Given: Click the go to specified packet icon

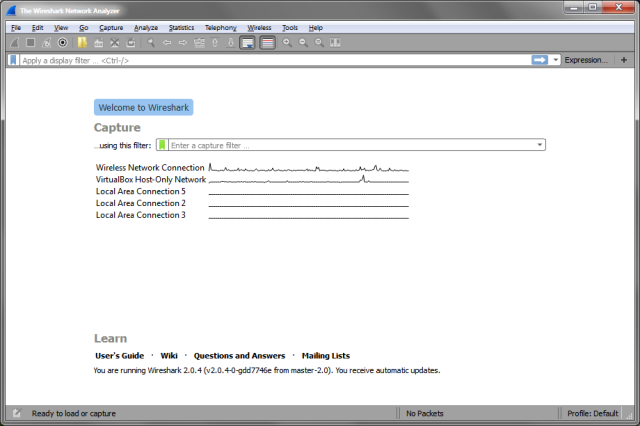Looking at the screenshot, I should 199,42.
